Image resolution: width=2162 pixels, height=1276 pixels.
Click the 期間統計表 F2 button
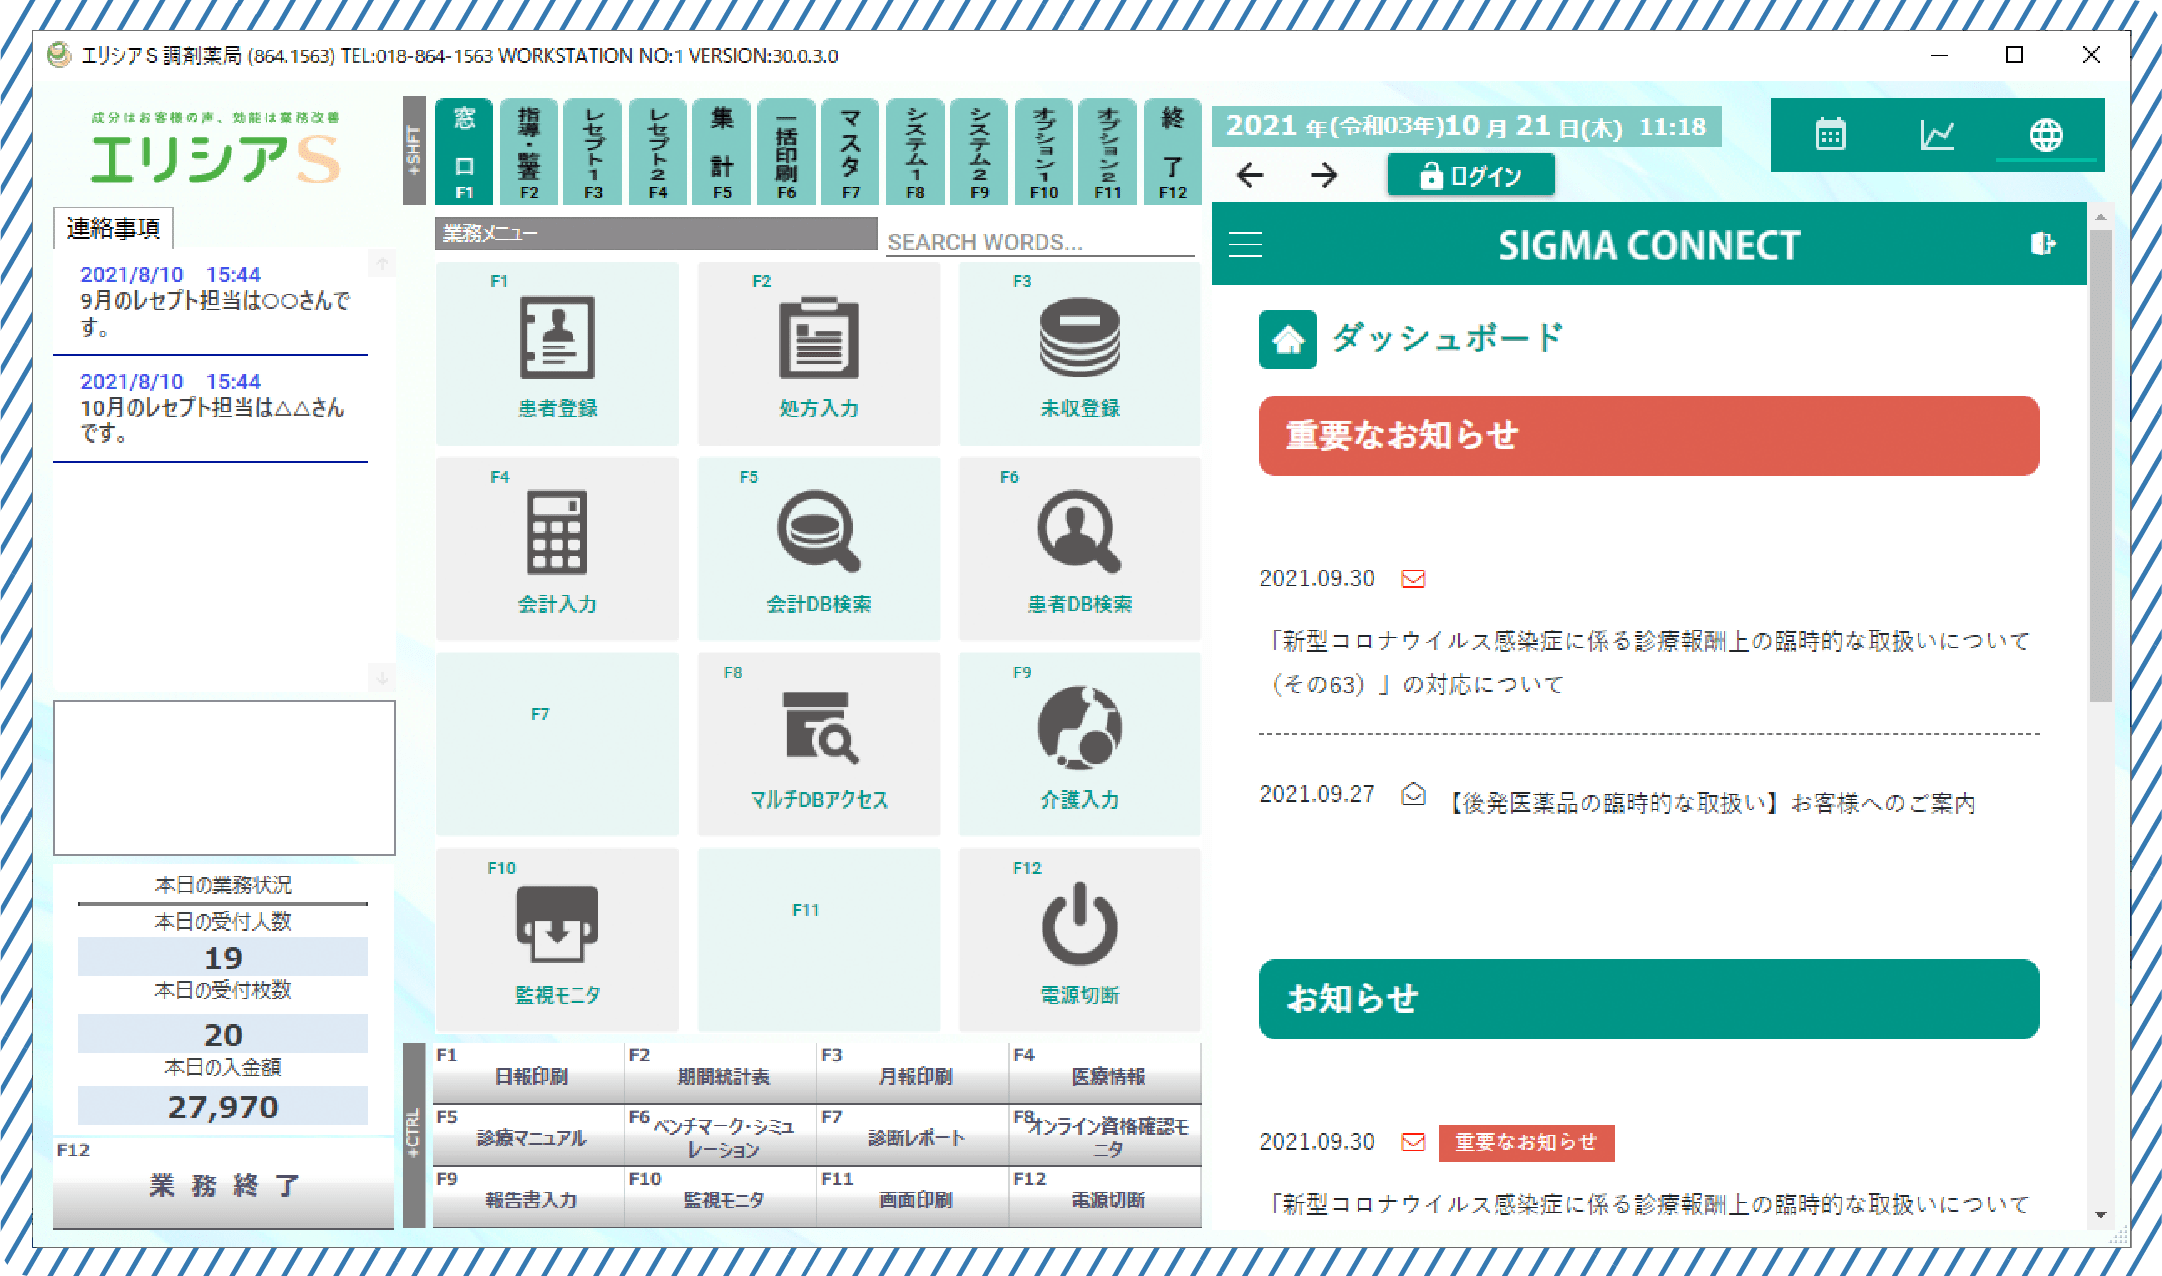[721, 1072]
